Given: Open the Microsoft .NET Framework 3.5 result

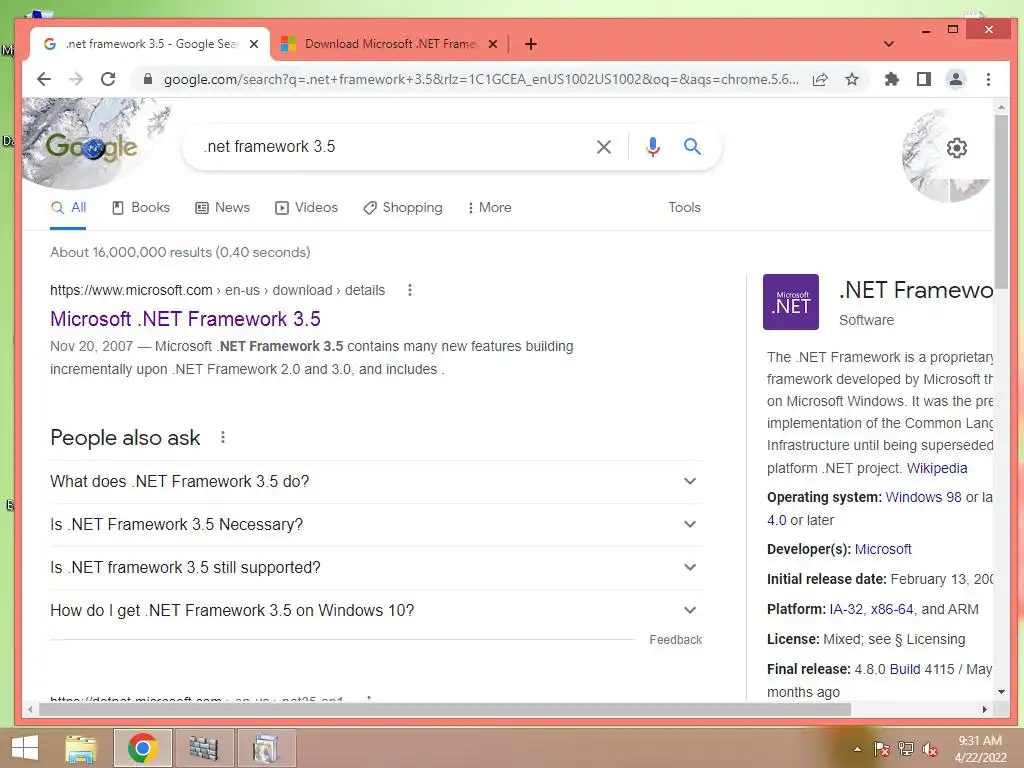Looking at the screenshot, I should click(x=185, y=319).
